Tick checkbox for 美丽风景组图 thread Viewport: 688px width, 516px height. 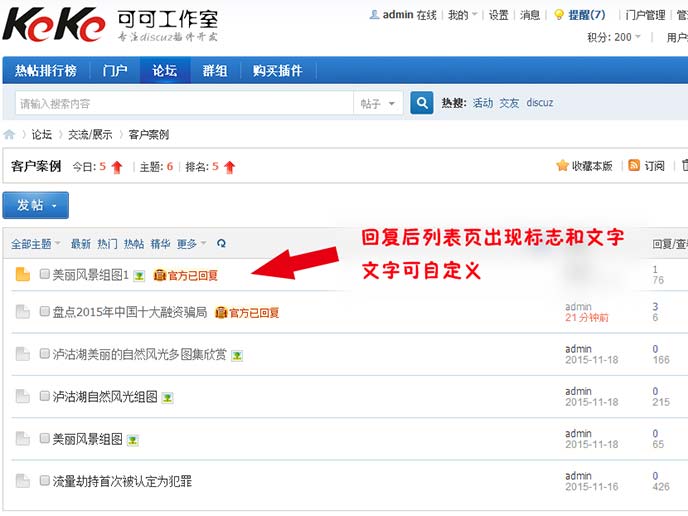tap(44, 438)
